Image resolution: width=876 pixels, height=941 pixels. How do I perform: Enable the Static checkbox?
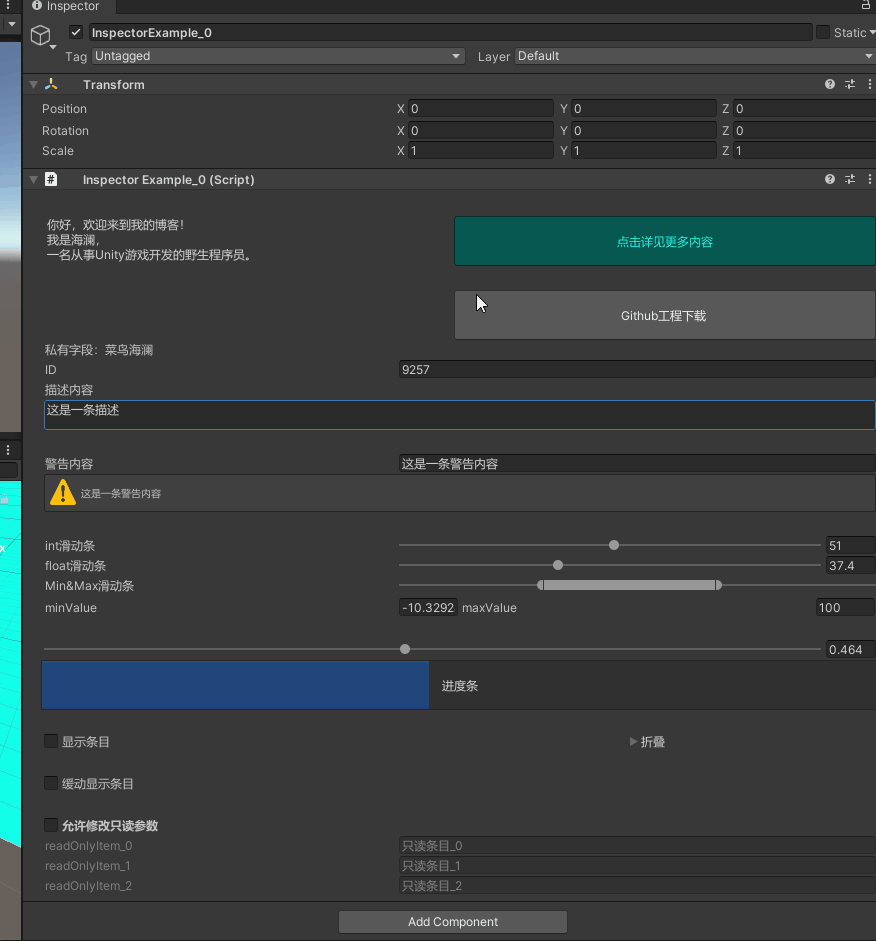coord(823,32)
